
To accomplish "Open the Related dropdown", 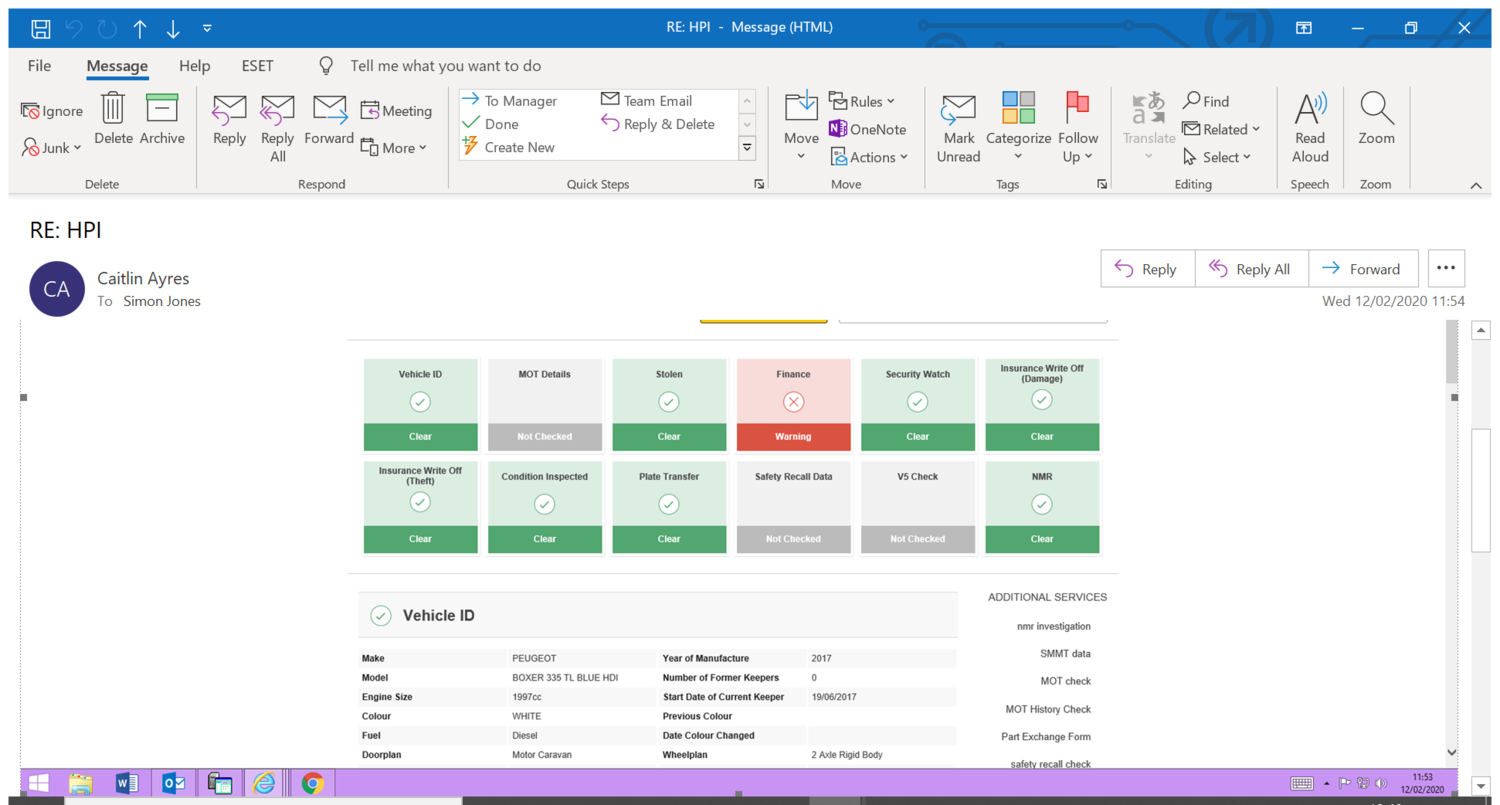I will point(1221,129).
